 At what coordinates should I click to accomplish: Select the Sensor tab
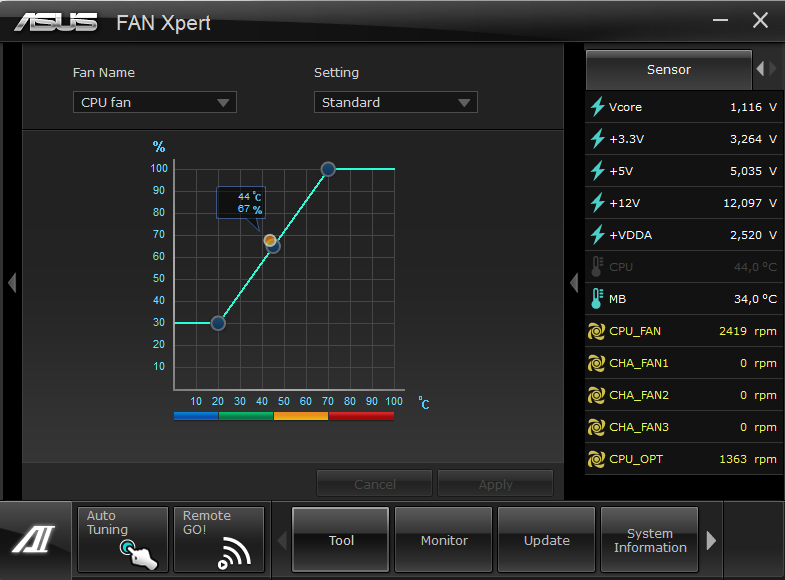point(669,70)
